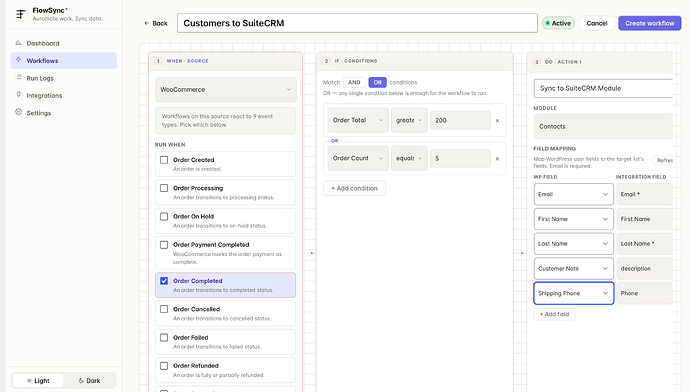Edit the Order Count value 5 field
This screenshot has height=392, width=690.
click(x=460, y=158)
